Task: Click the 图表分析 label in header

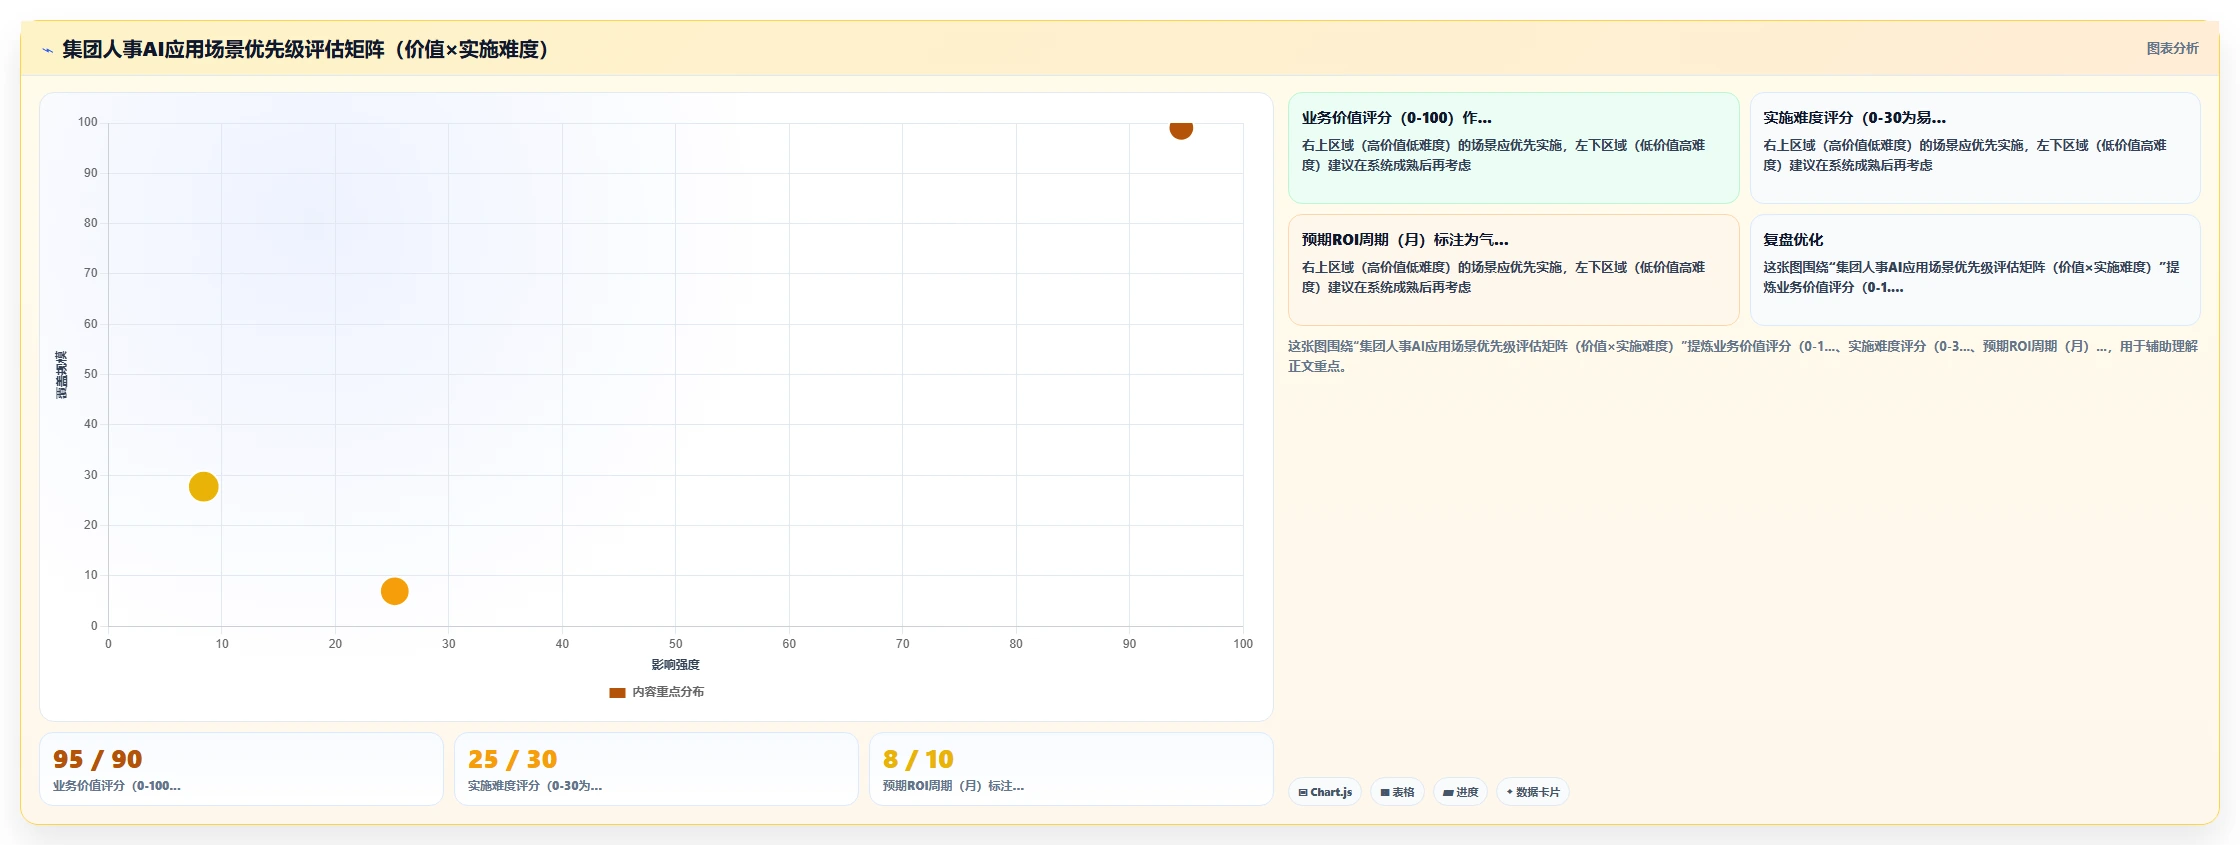Action: coord(2172,48)
